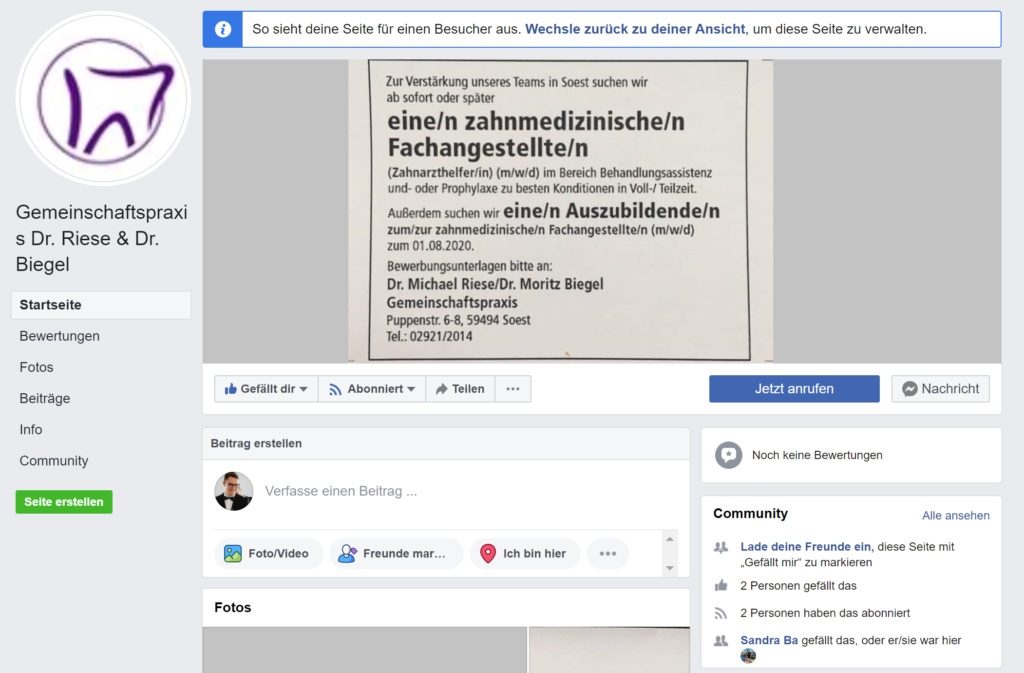Screen dimensions: 1024x673
Task: Open Sandra Ba's small avatar in Community
Action: pos(748,656)
